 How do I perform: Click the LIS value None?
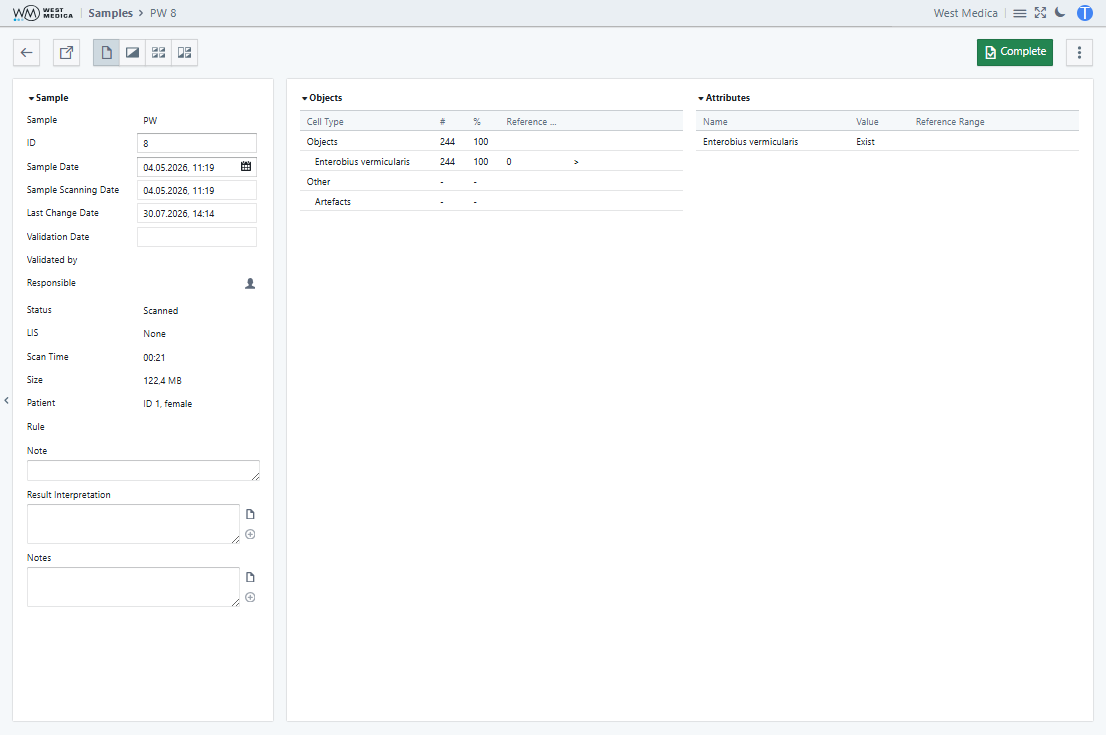coord(154,334)
